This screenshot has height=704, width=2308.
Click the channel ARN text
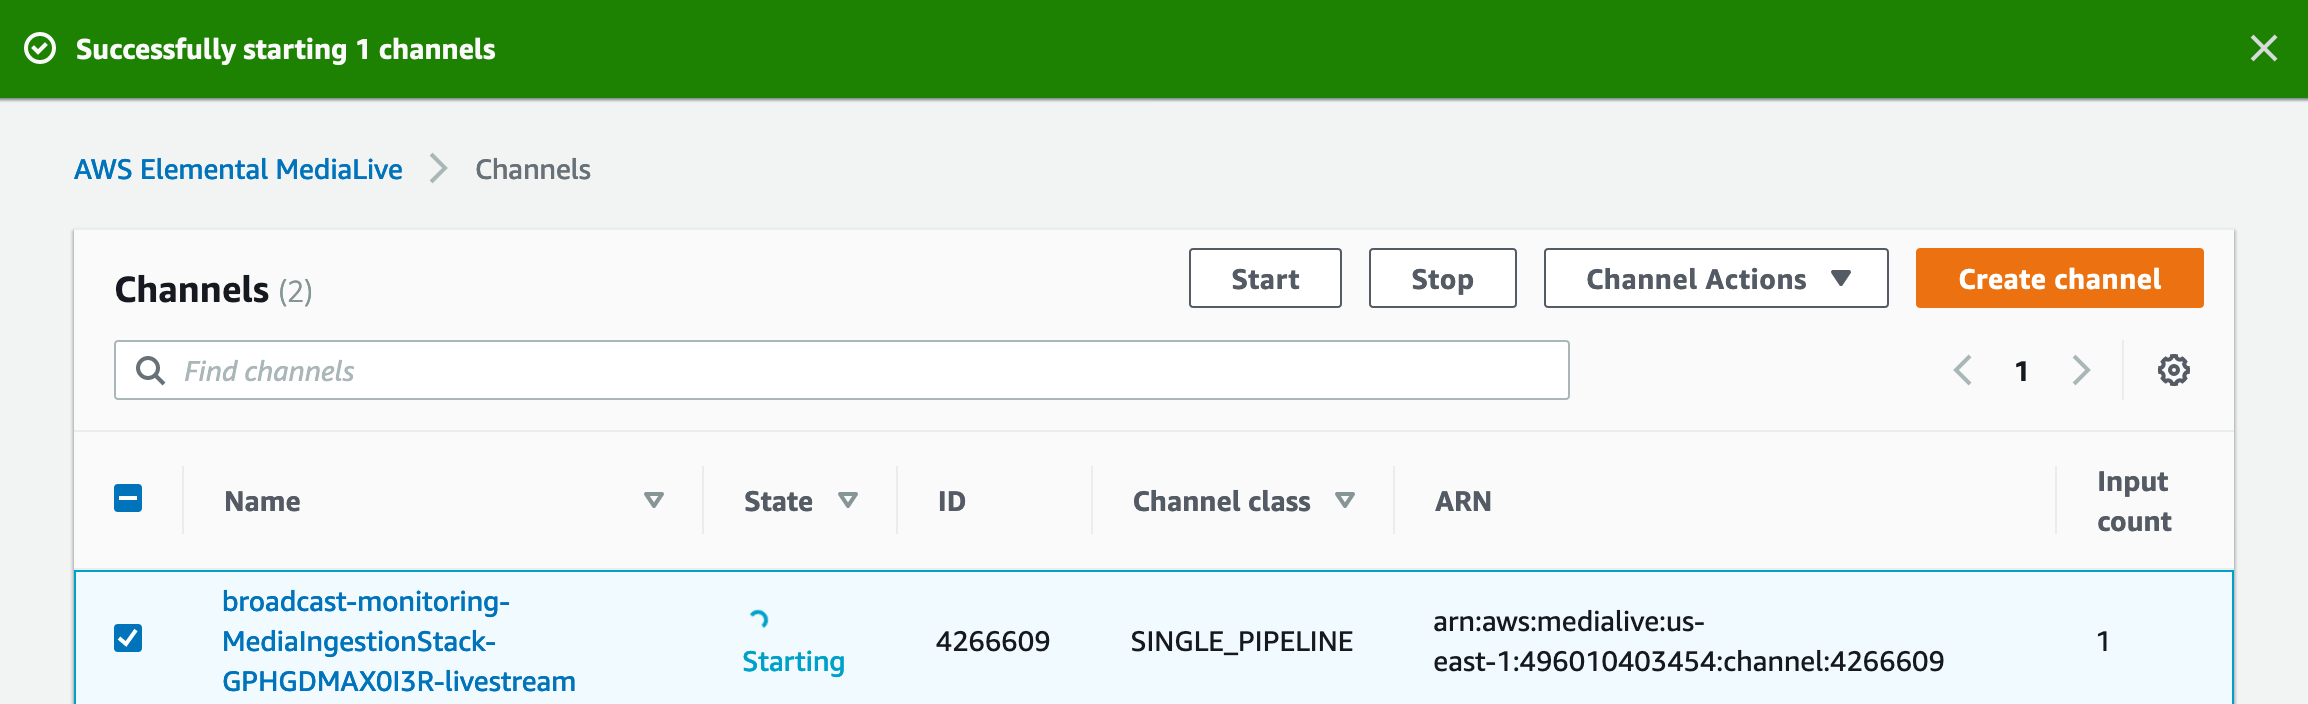click(1689, 641)
